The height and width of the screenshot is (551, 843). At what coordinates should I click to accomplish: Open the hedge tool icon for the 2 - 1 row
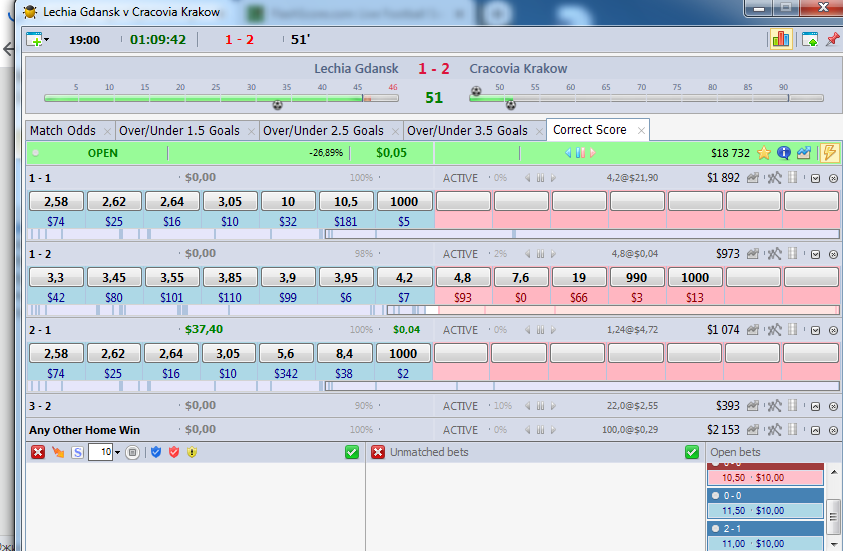pyautogui.click(x=774, y=330)
